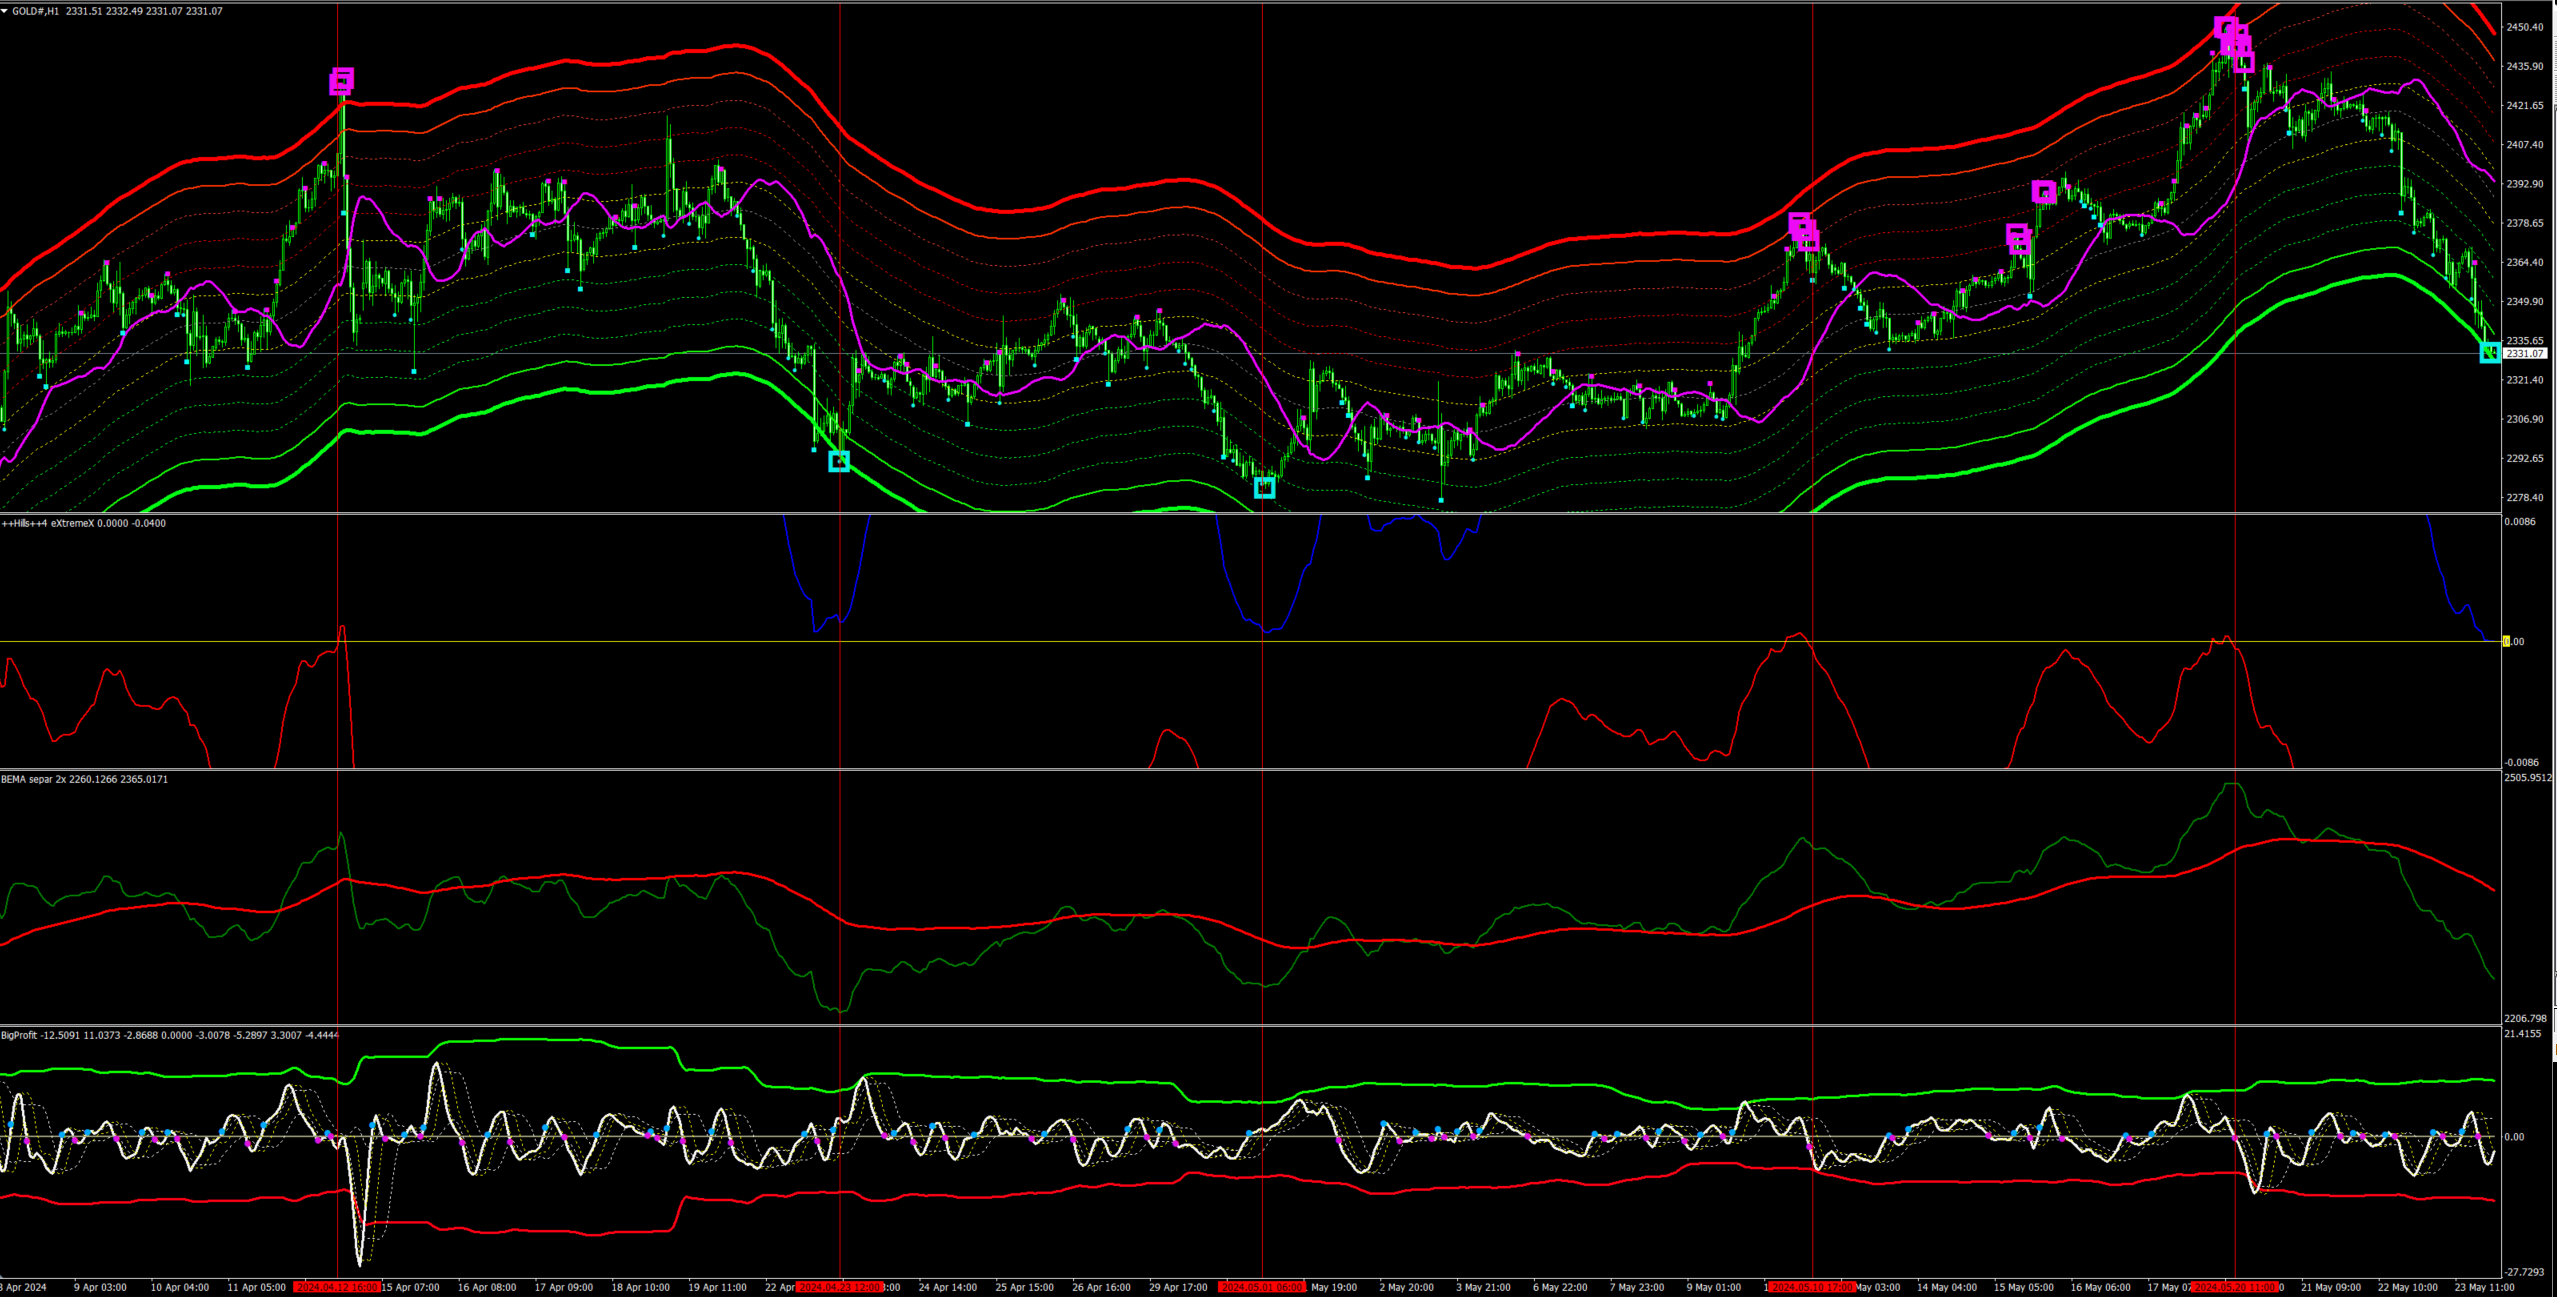
Task: Click the BigProfit indicator label
Action: tap(19, 1035)
